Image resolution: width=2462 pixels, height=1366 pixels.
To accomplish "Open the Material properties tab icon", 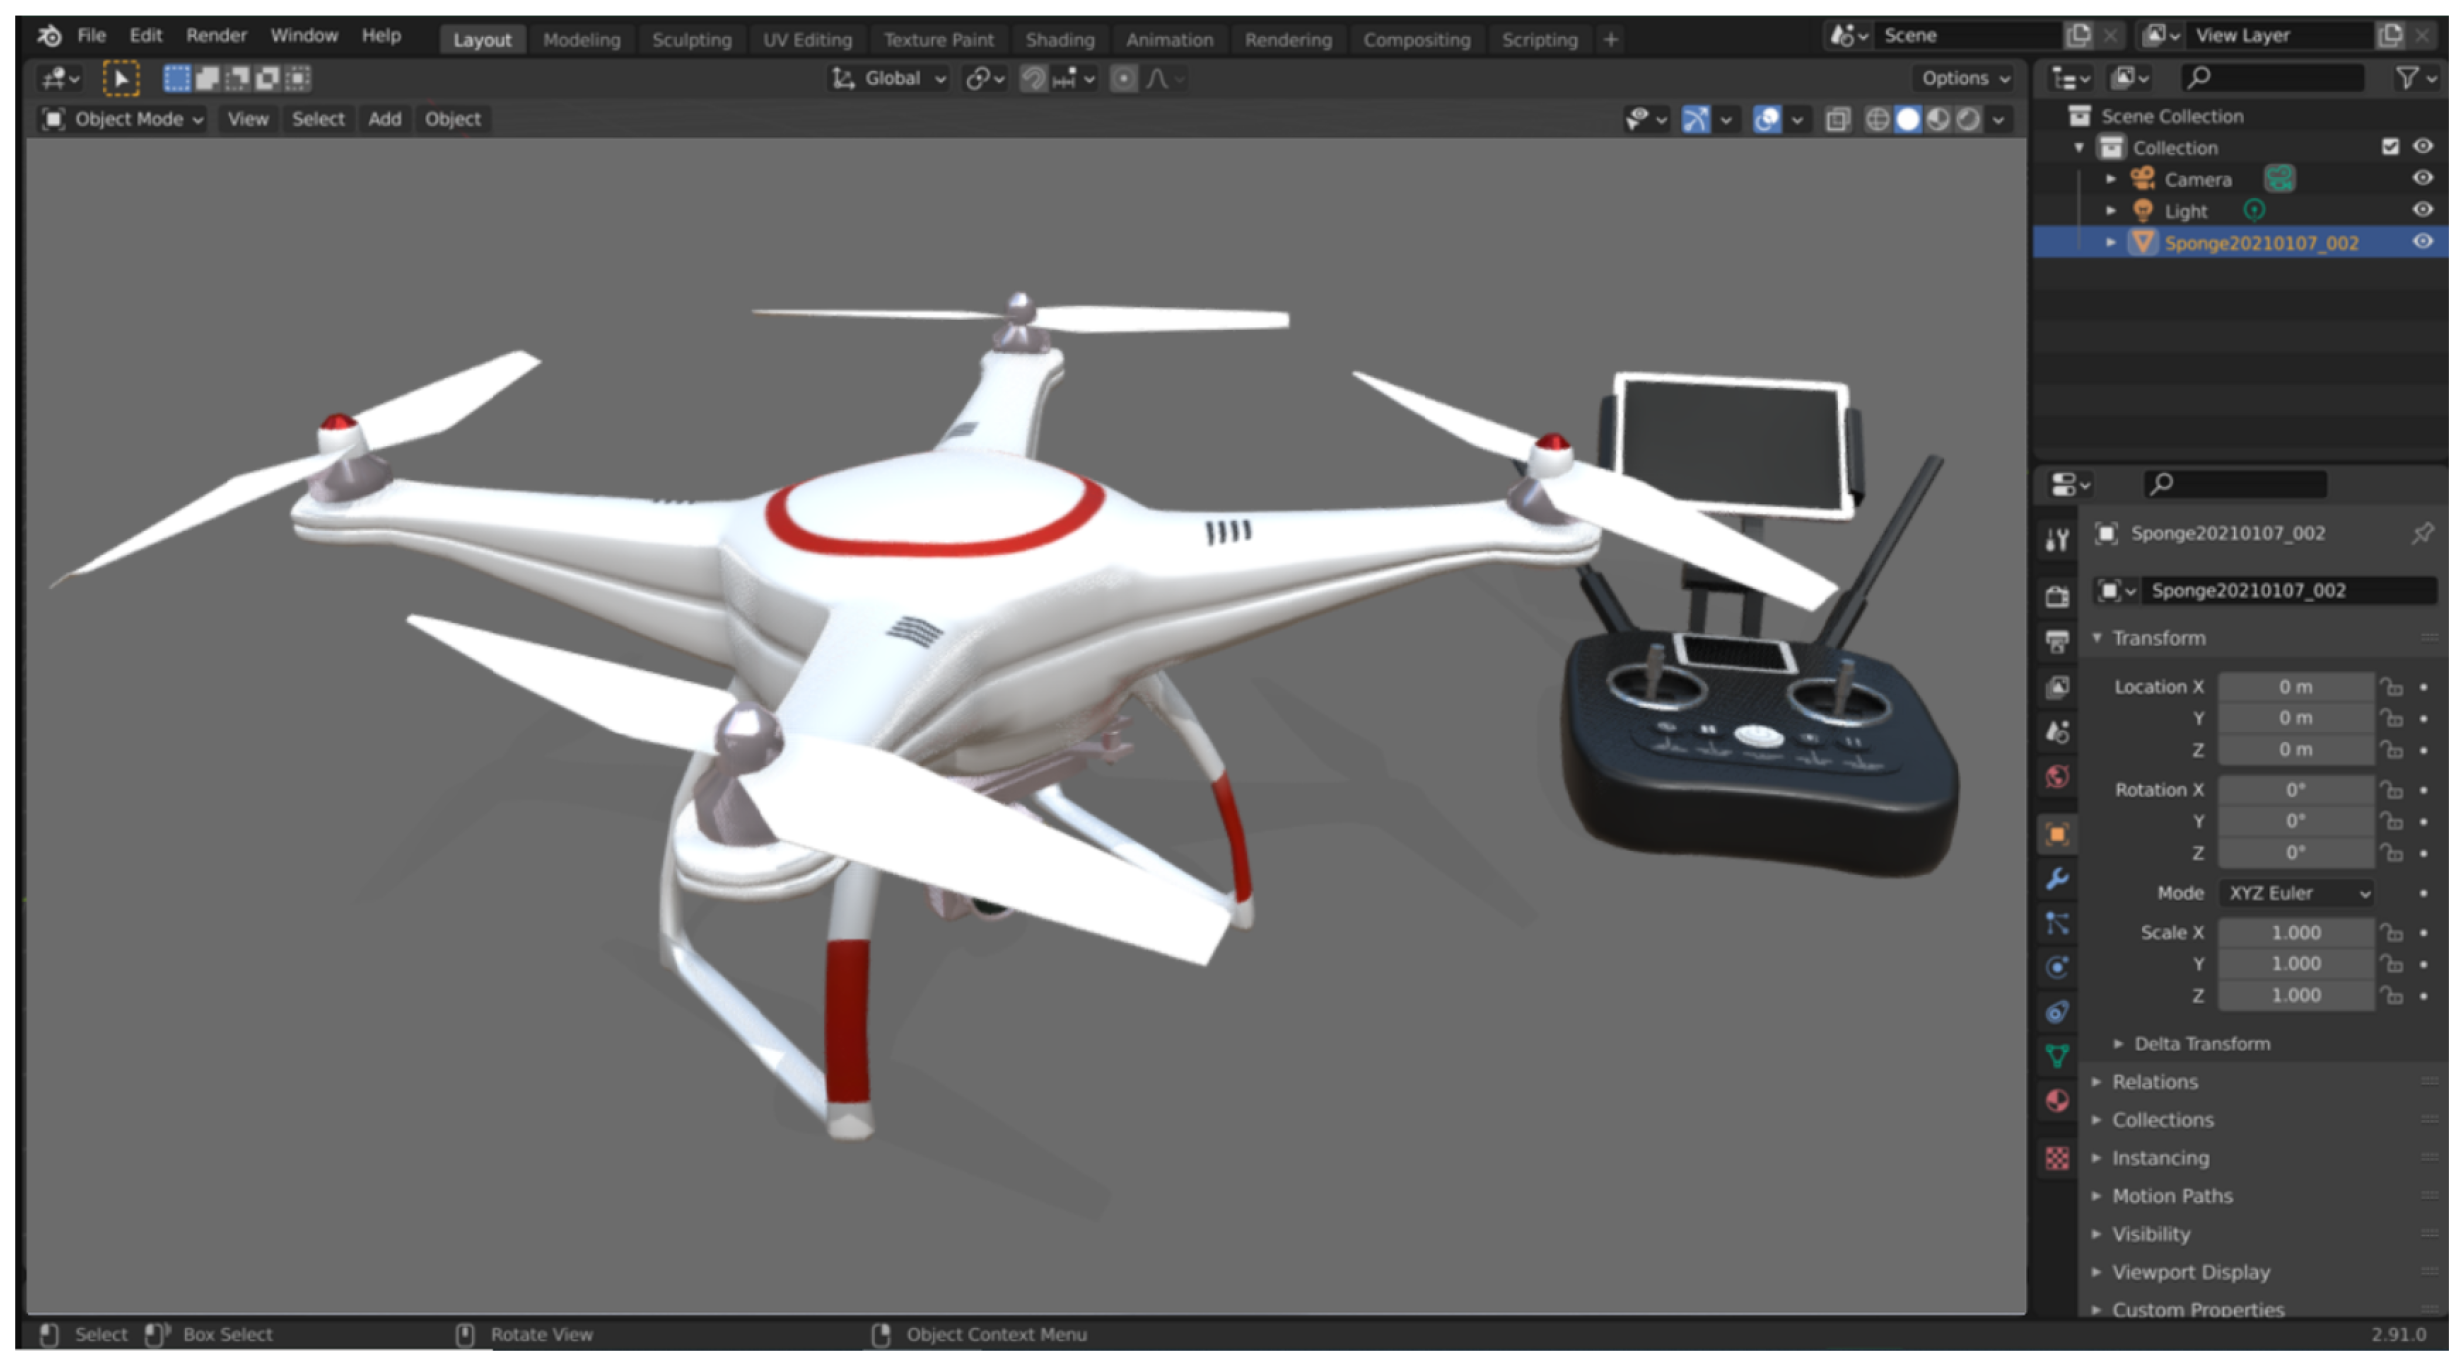I will pyautogui.click(x=2057, y=1101).
